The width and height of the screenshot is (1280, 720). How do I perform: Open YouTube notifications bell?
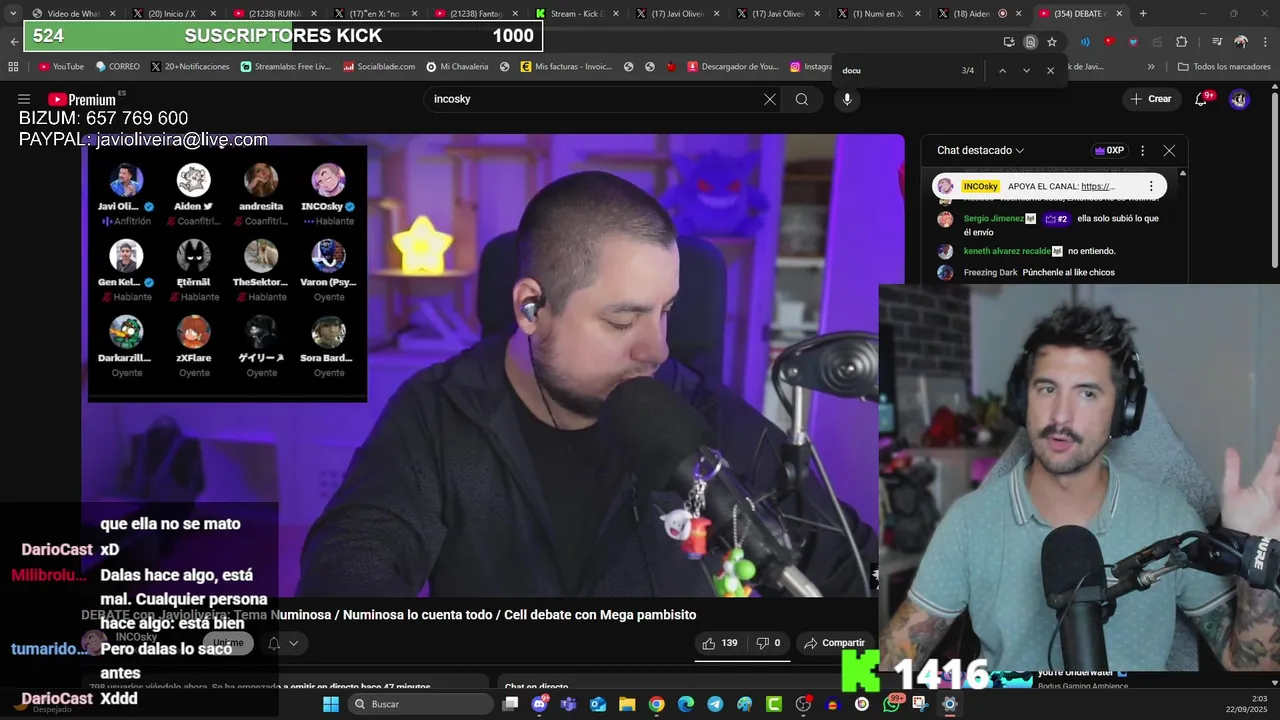[1201, 99]
